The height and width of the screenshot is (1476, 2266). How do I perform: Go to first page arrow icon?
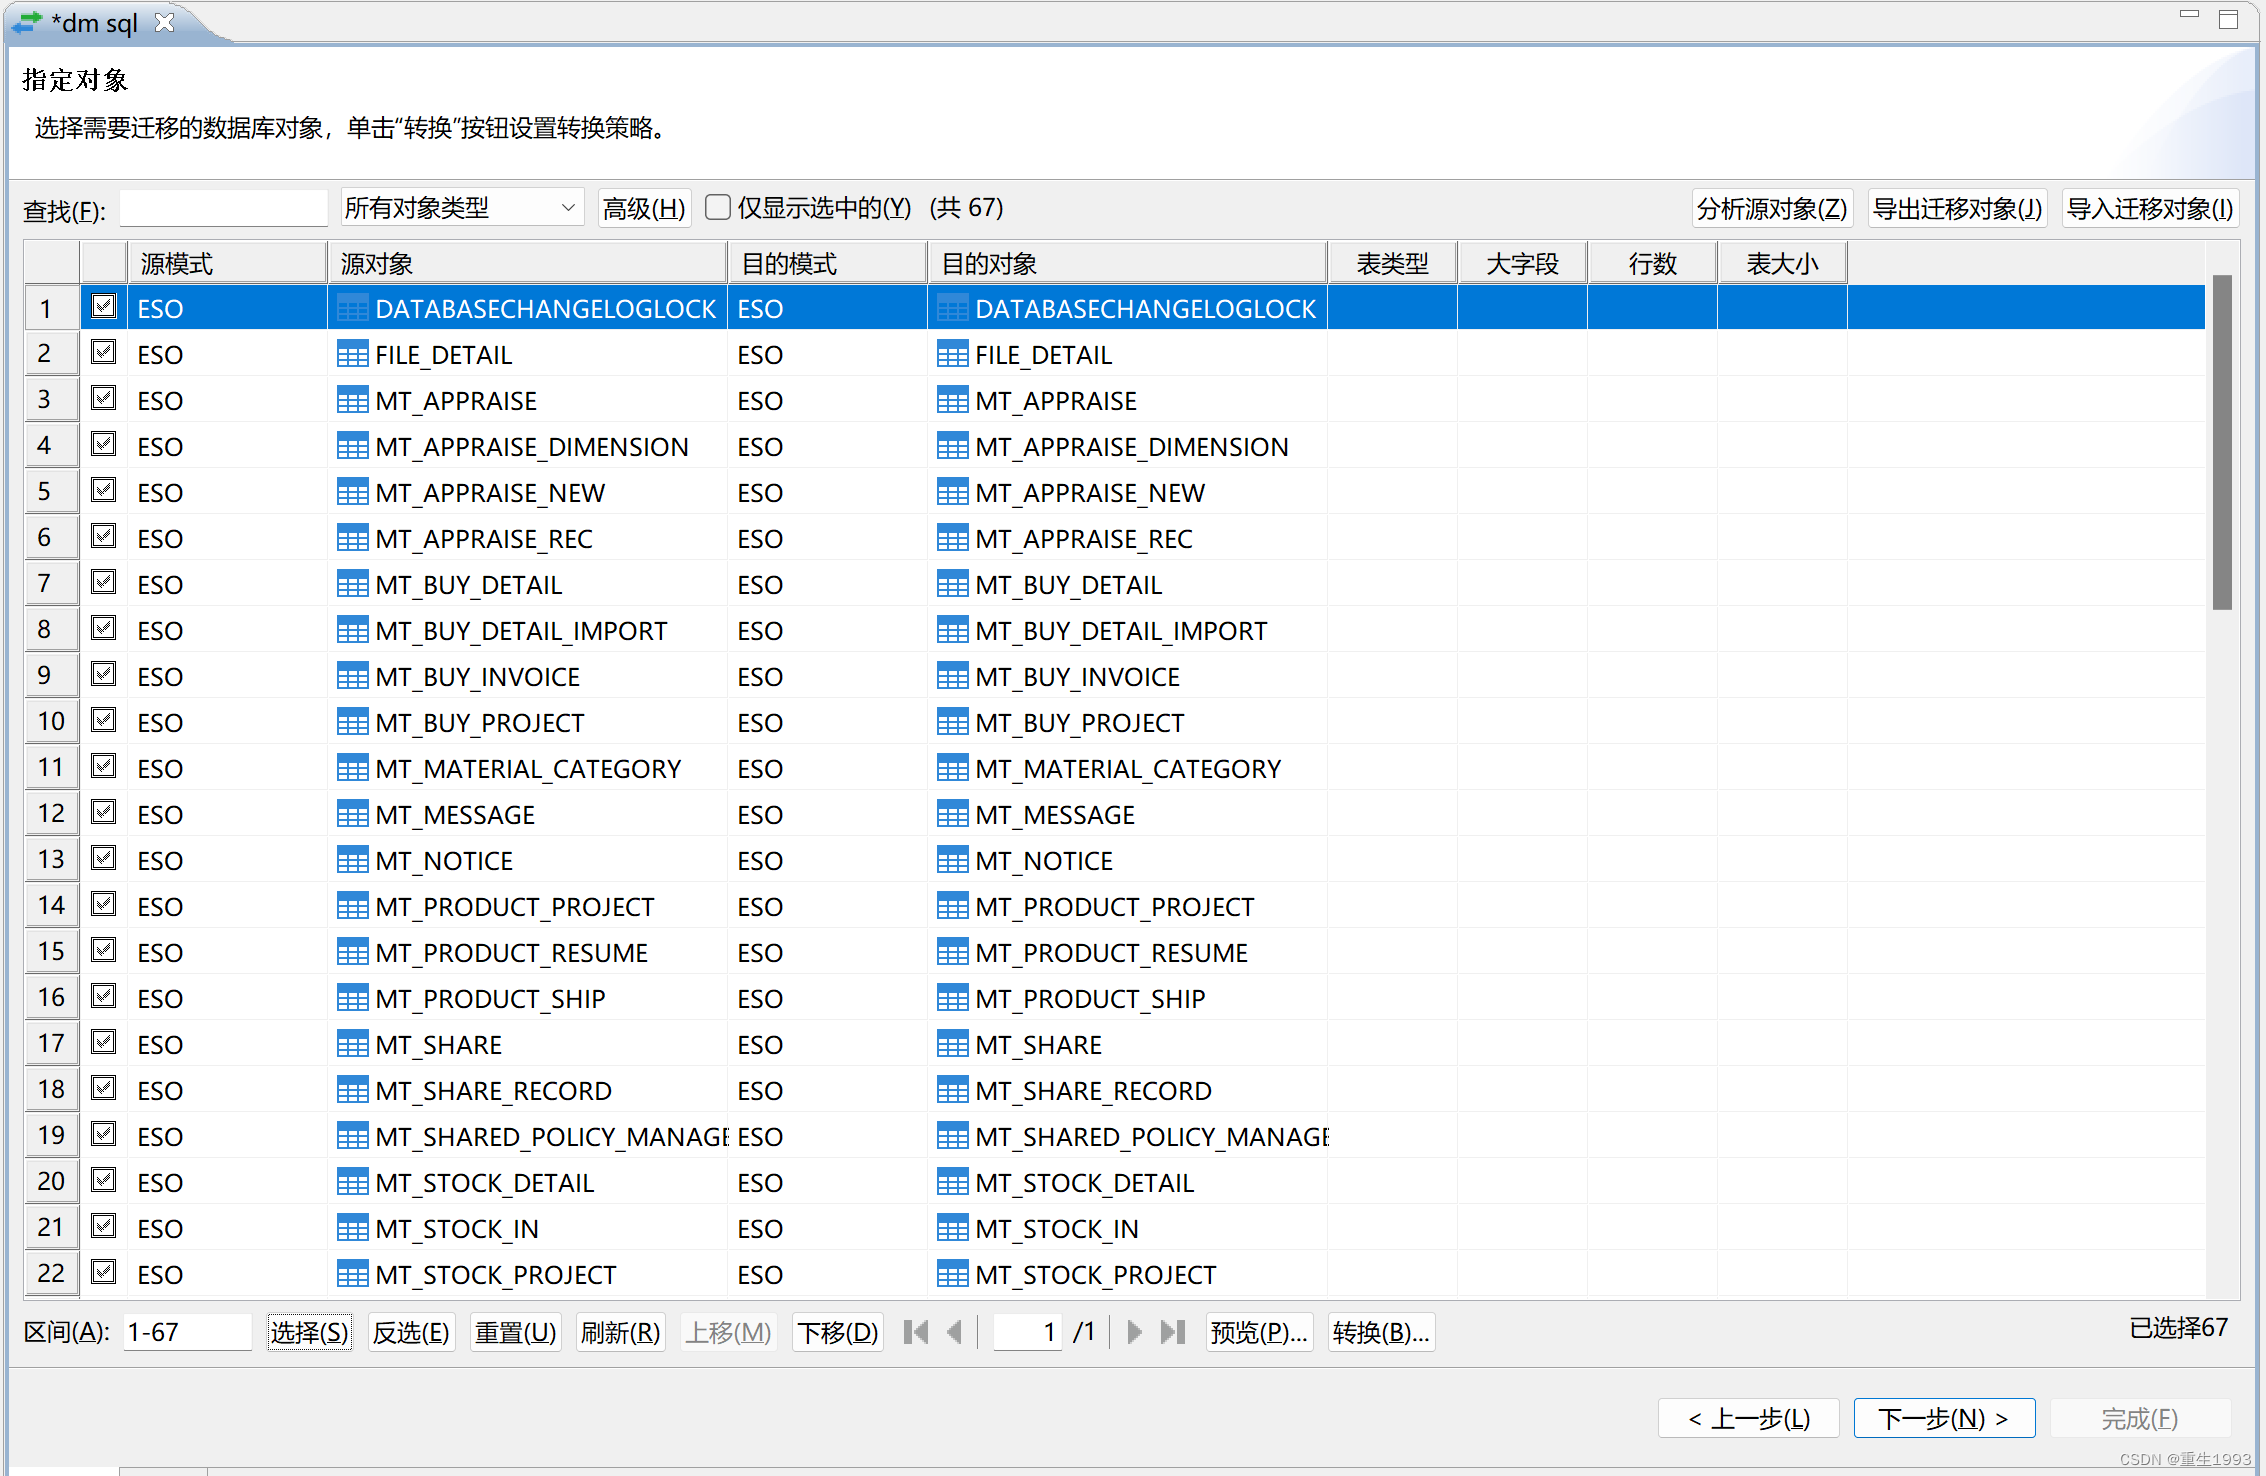tap(916, 1332)
